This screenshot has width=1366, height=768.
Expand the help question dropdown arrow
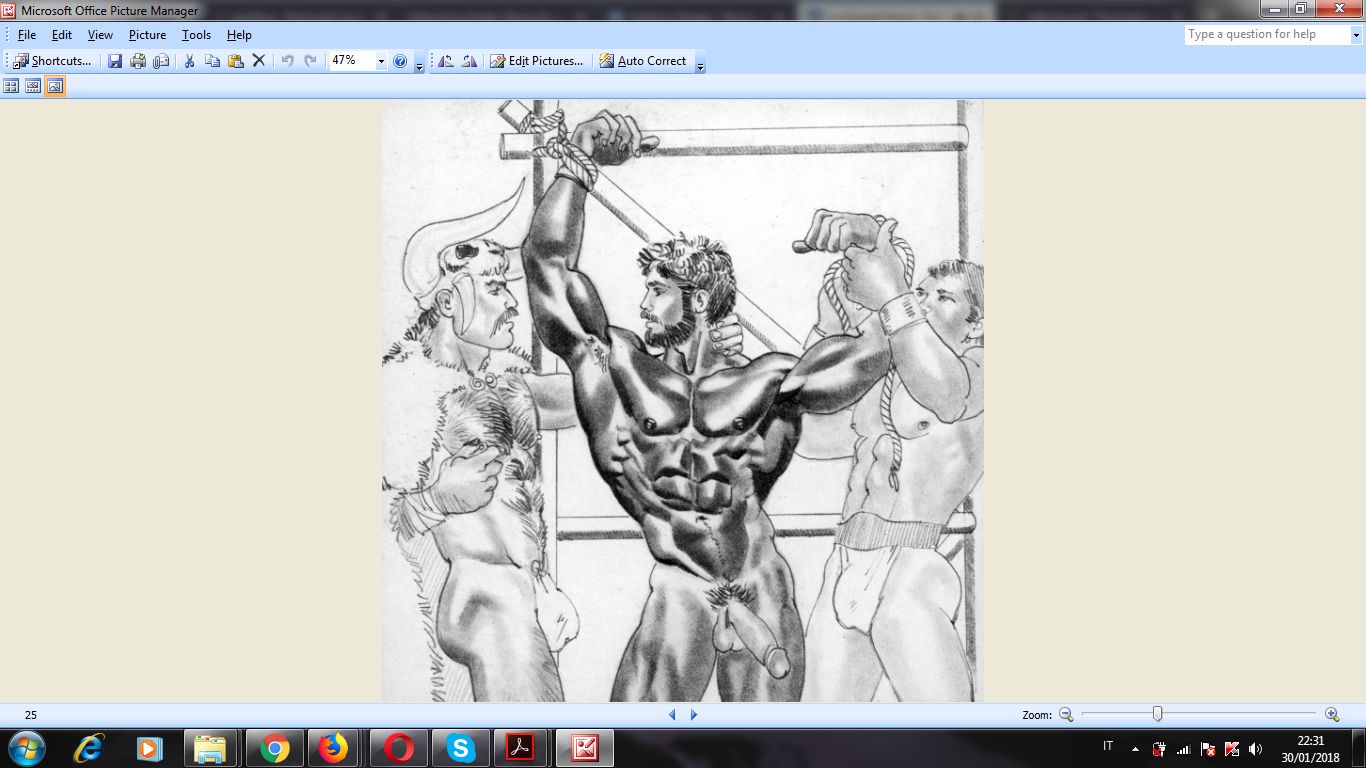click(x=1357, y=34)
